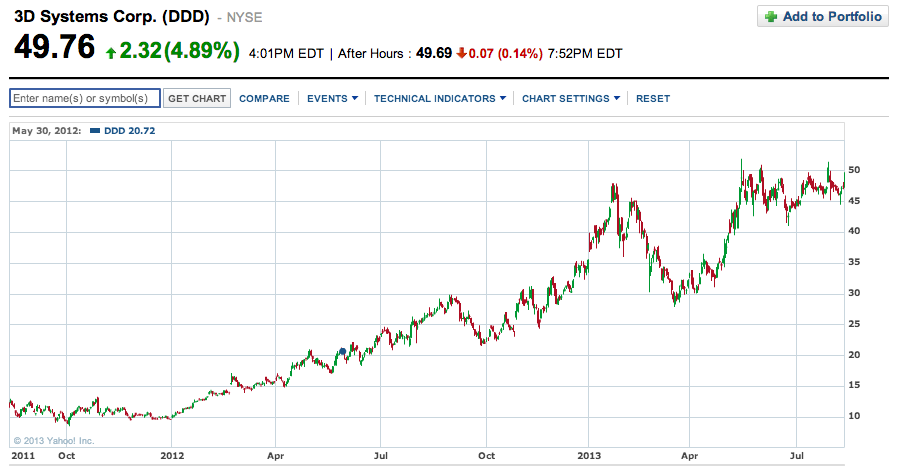This screenshot has width=901, height=466.
Task: Reset the chart using the Reset link
Action: click(x=653, y=98)
